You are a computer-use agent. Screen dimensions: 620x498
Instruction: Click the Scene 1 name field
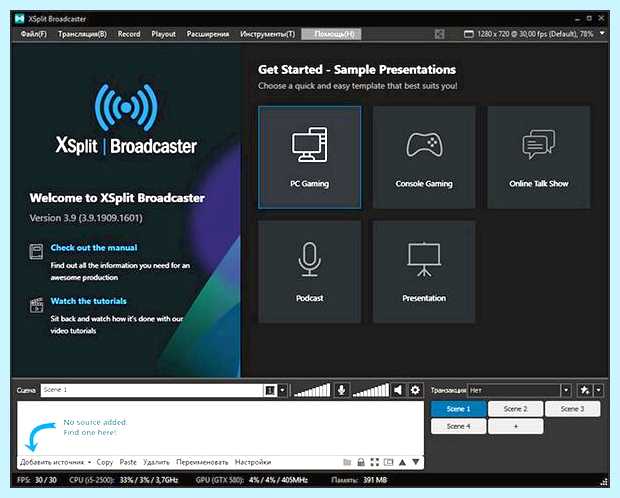152,390
